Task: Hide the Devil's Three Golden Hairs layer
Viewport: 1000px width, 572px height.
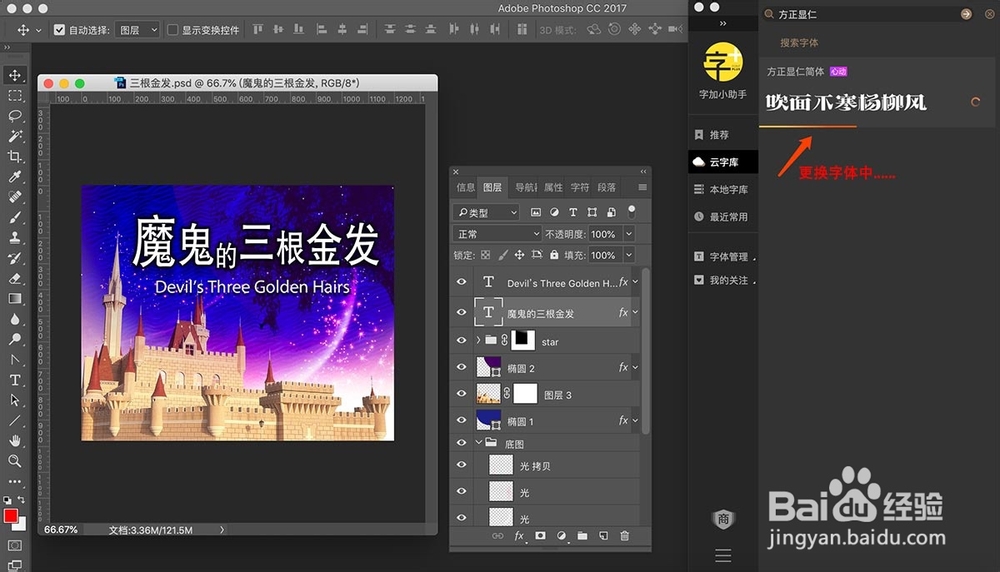Action: click(461, 282)
